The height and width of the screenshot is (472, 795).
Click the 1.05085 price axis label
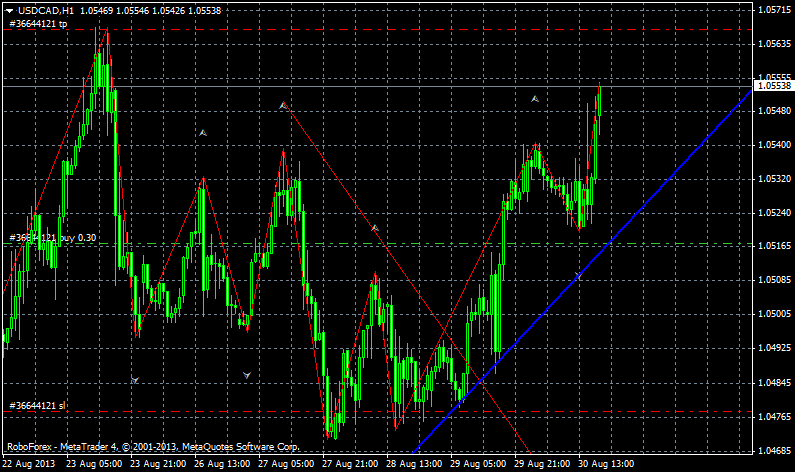pyautogui.click(x=774, y=280)
